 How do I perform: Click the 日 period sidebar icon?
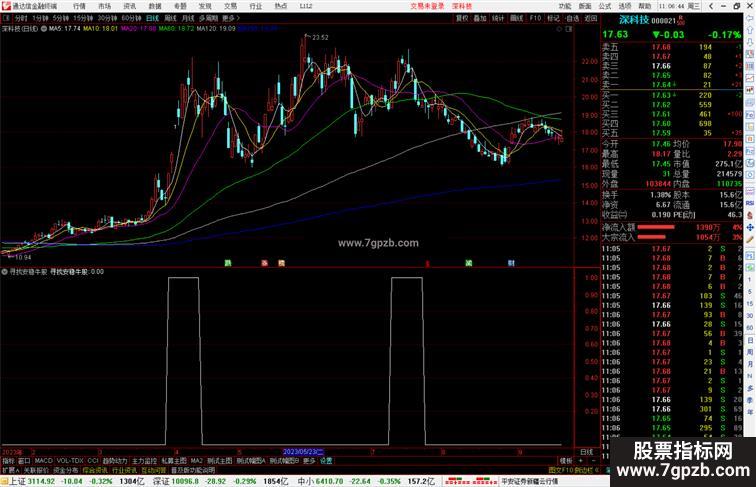[x=750, y=340]
